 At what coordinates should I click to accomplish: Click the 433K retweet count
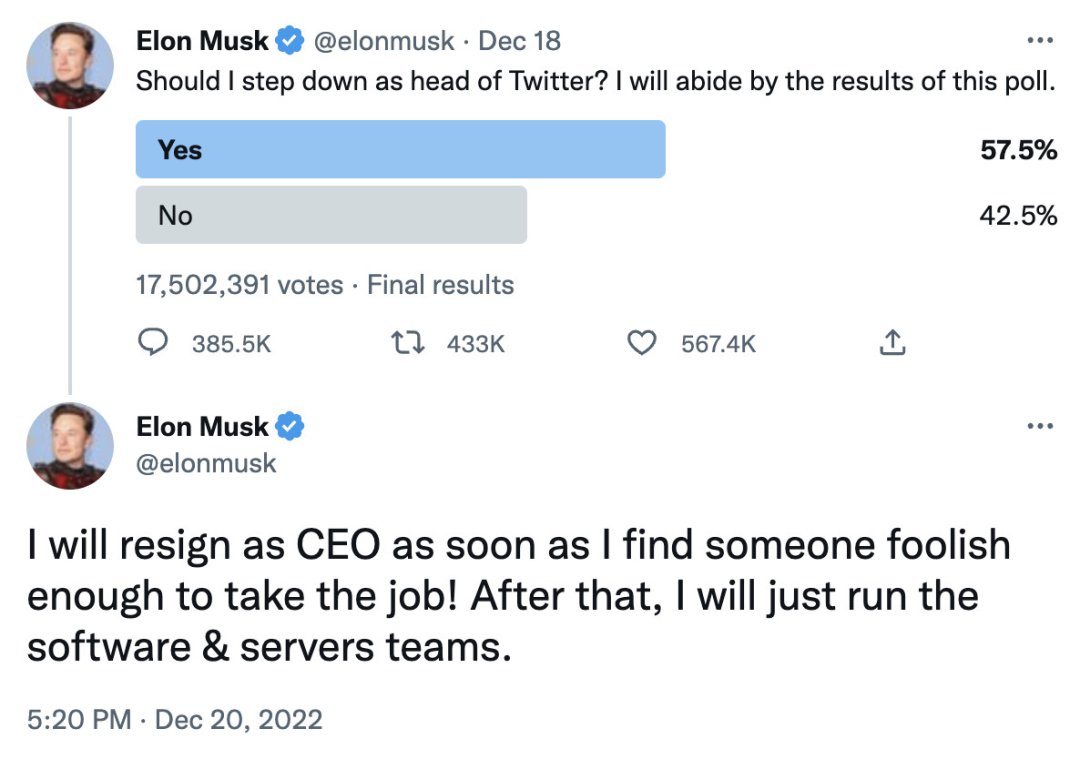pyautogui.click(x=476, y=345)
